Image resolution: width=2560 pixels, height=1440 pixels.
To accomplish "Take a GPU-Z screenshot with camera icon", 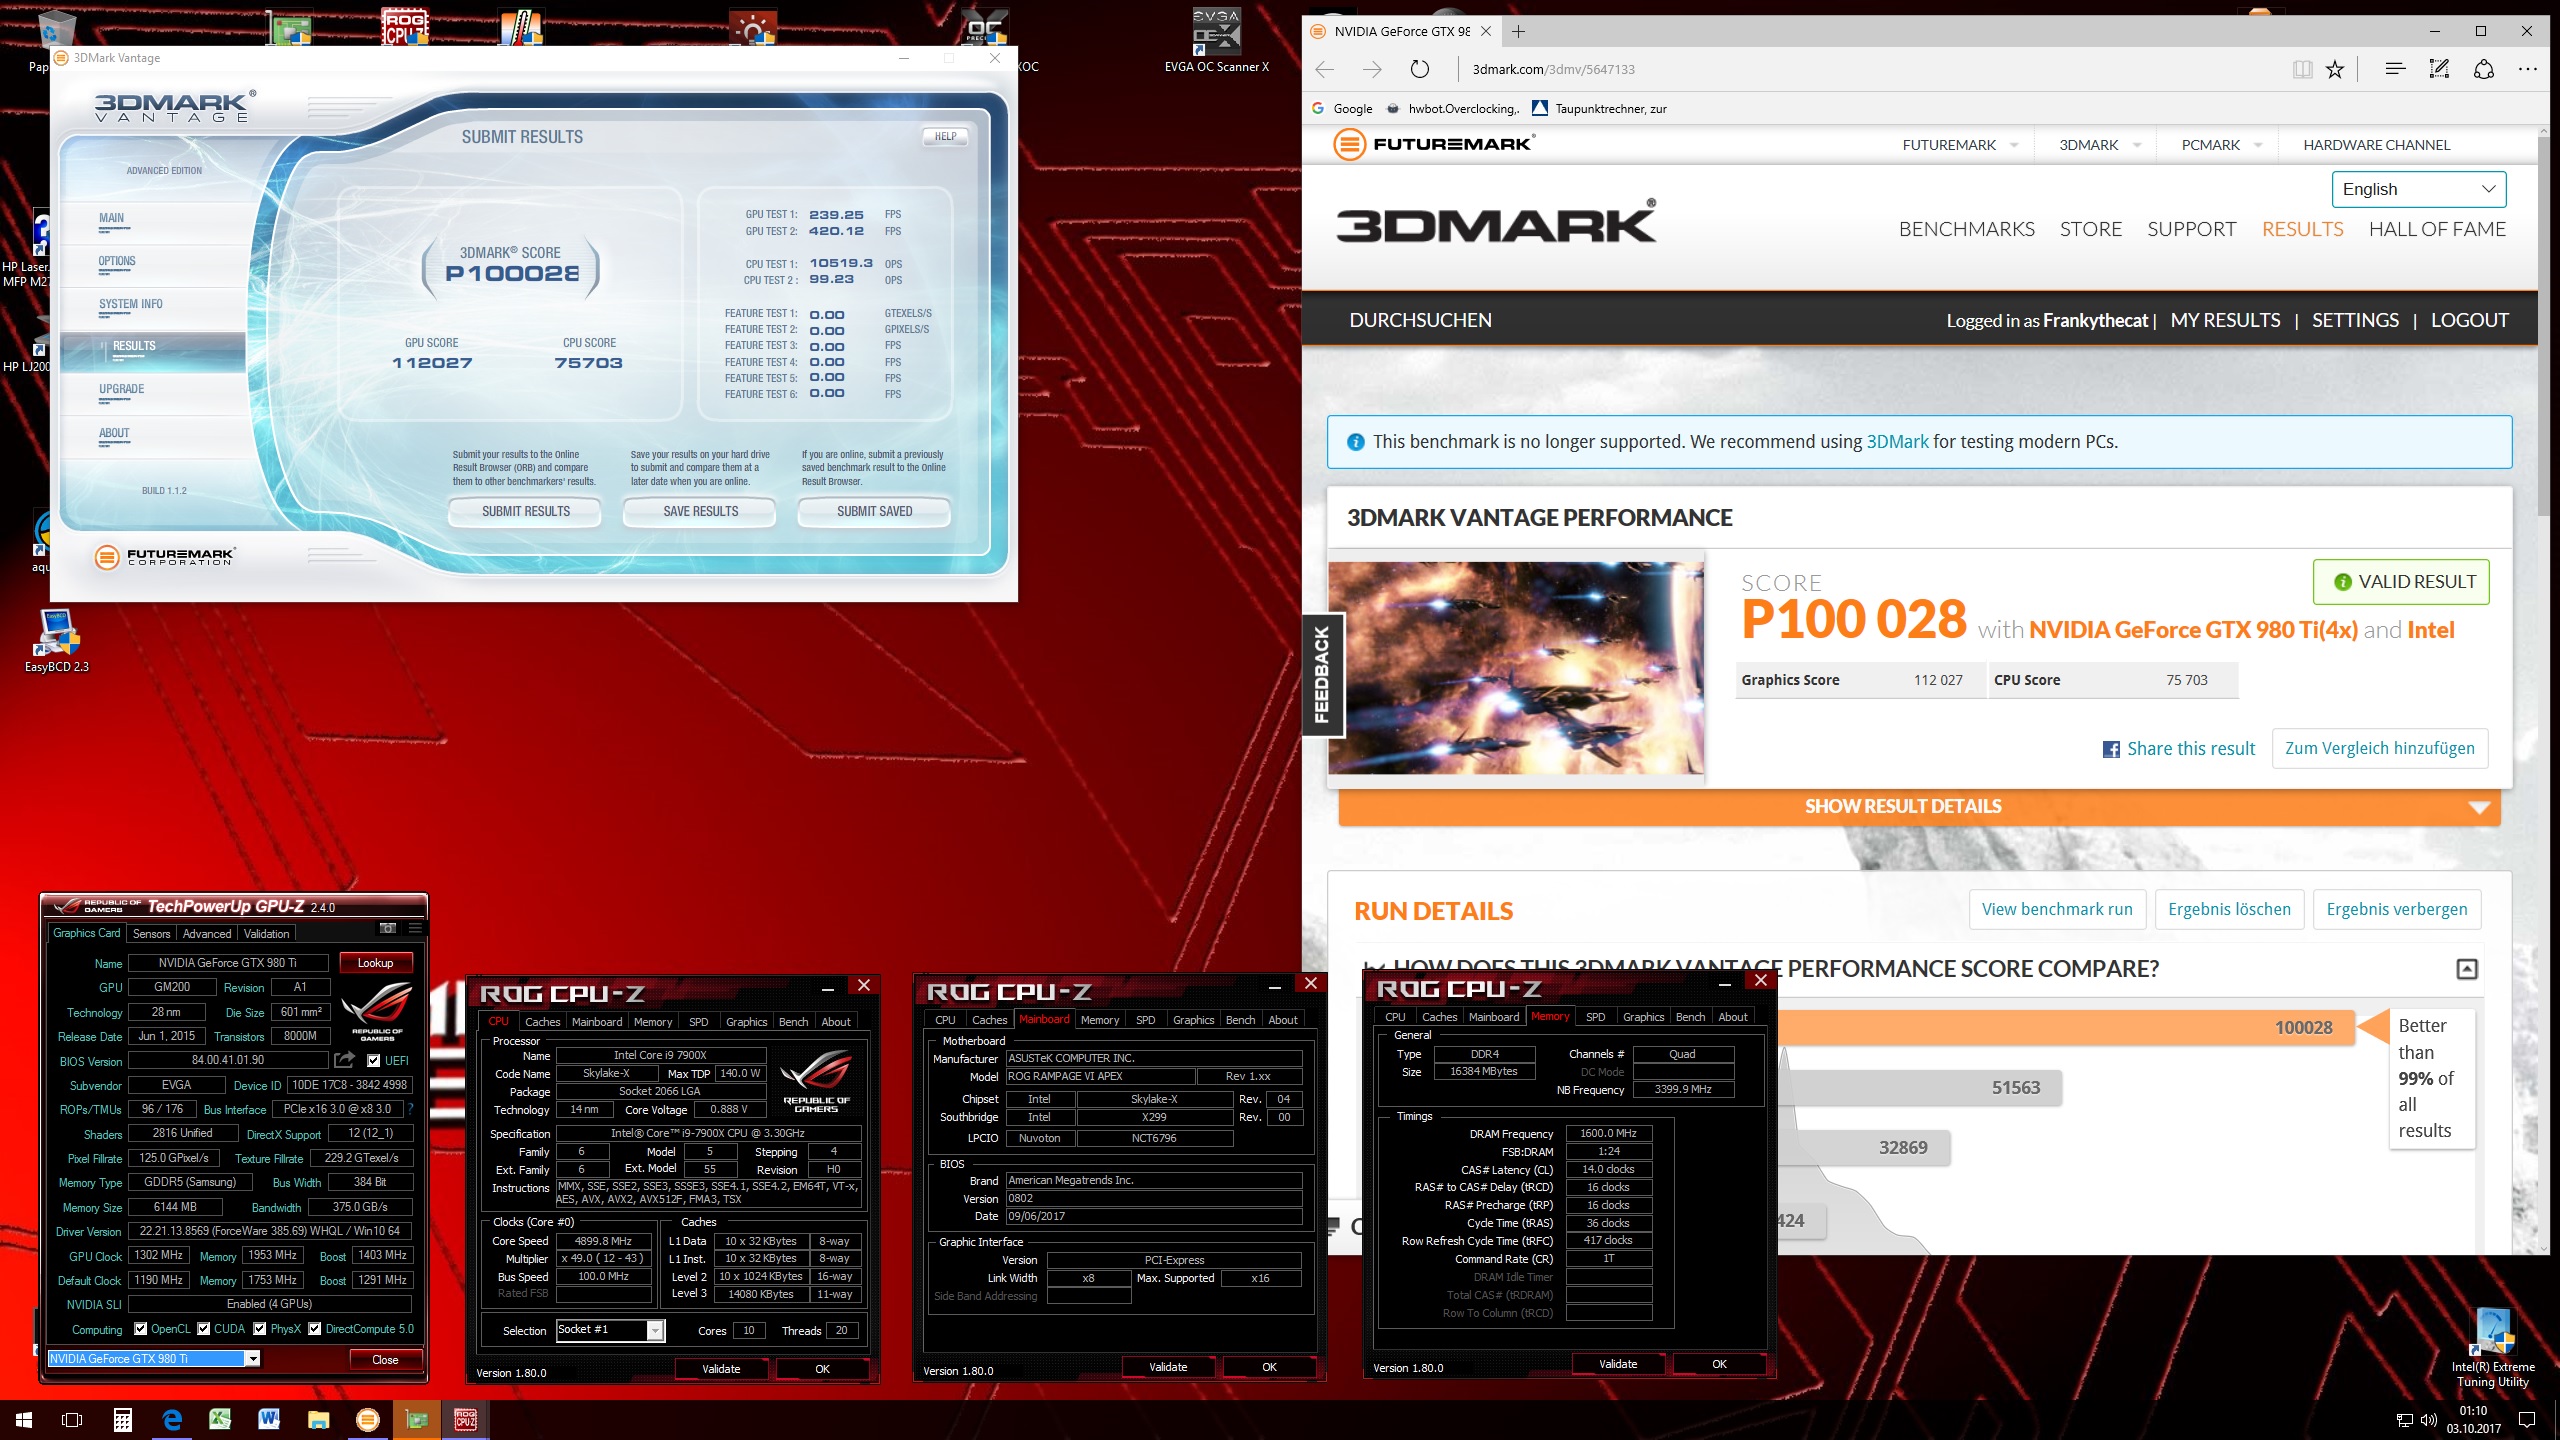I will point(388,928).
